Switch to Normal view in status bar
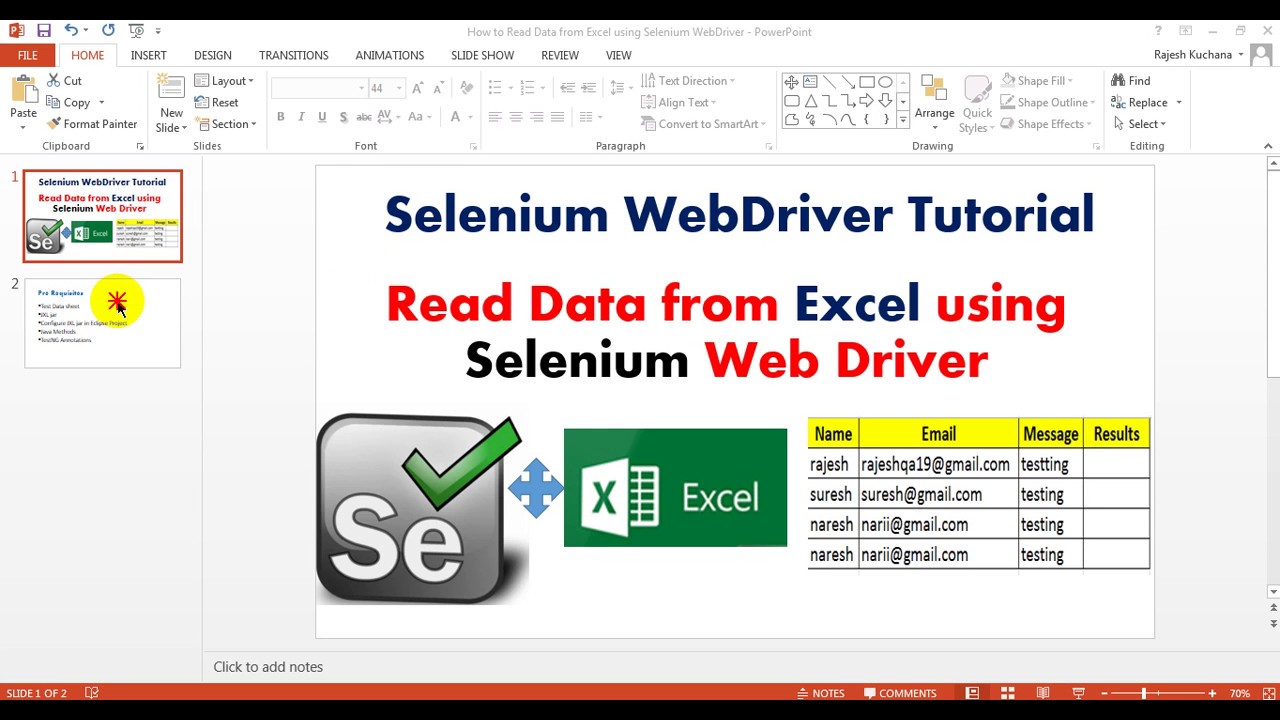This screenshot has width=1280, height=720. [972, 693]
